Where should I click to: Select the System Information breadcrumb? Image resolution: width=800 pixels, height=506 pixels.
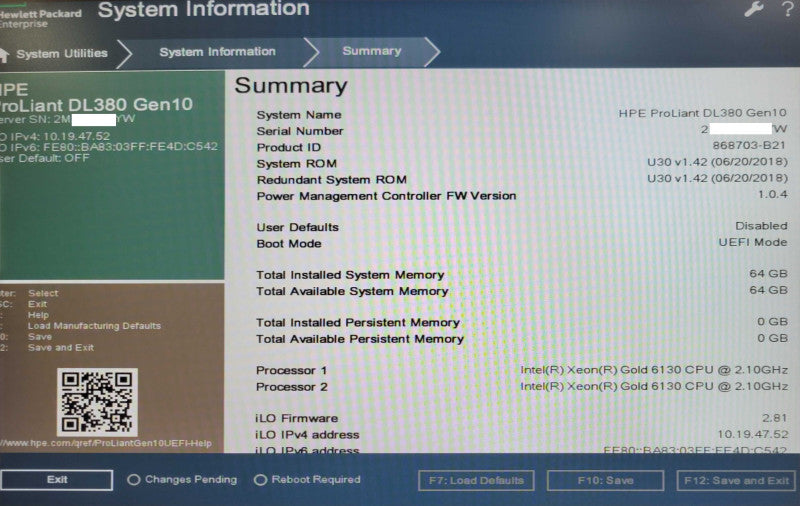[x=217, y=52]
